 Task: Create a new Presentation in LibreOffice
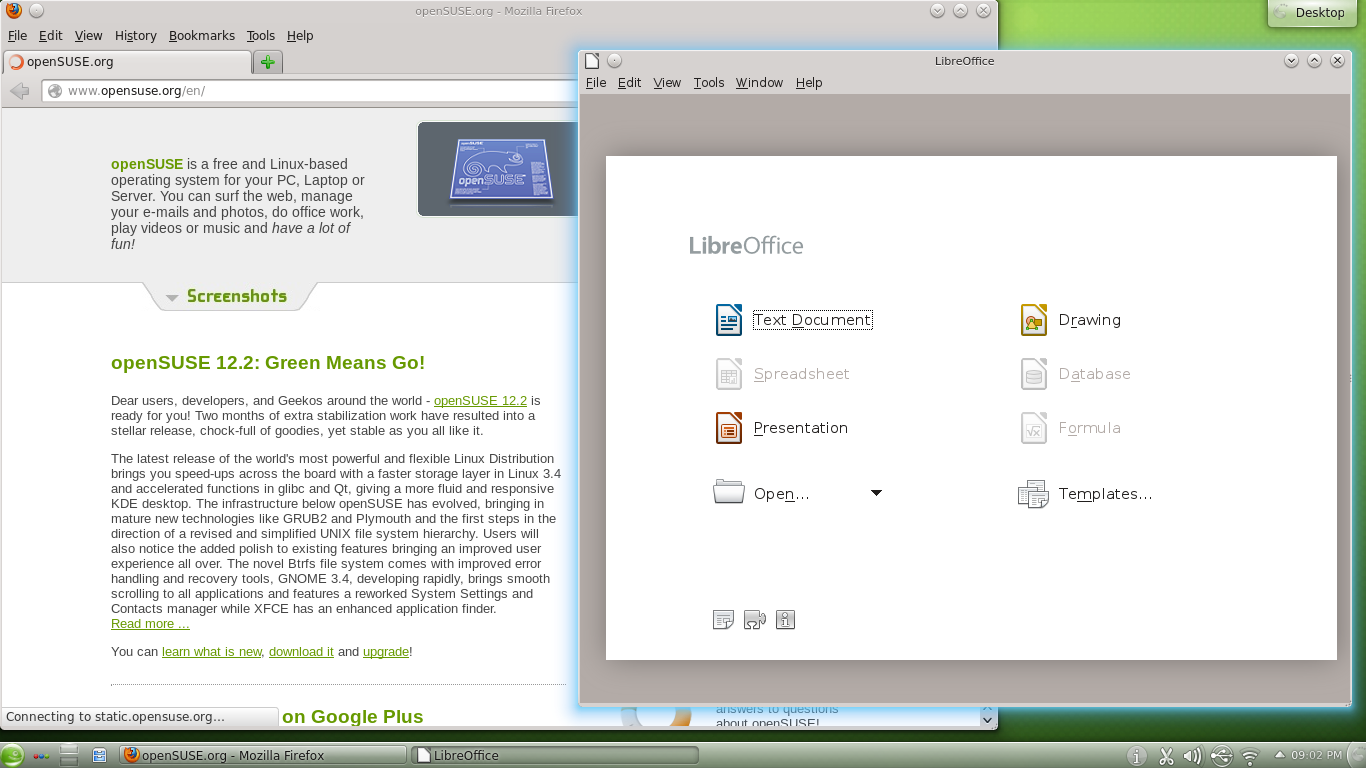tap(782, 428)
